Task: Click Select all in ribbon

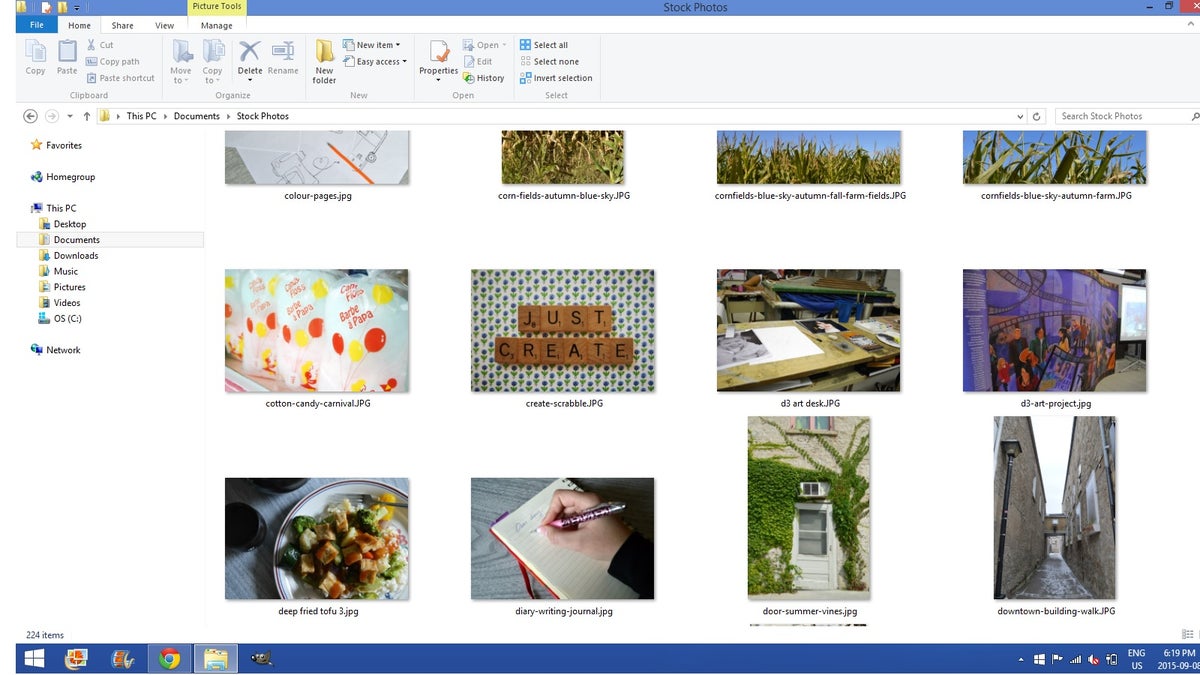Action: click(x=544, y=45)
